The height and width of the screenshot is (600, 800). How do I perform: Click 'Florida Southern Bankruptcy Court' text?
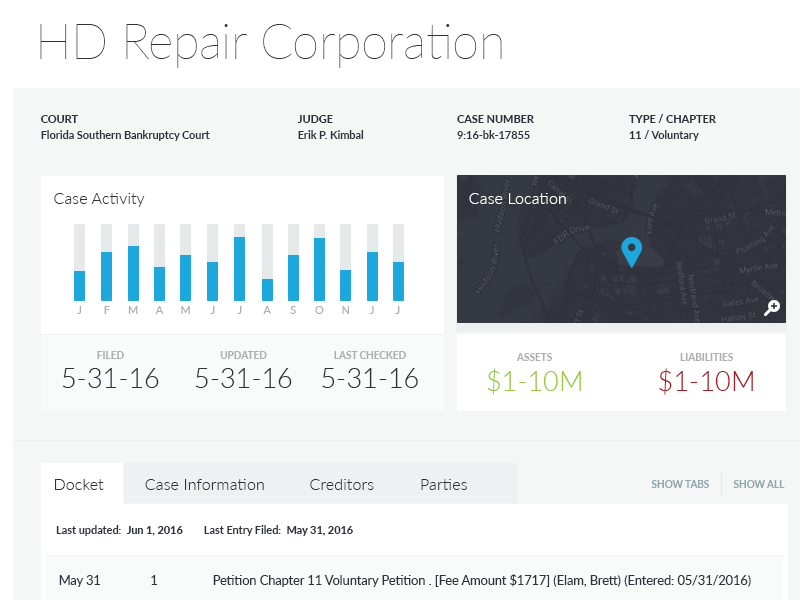click(x=125, y=135)
